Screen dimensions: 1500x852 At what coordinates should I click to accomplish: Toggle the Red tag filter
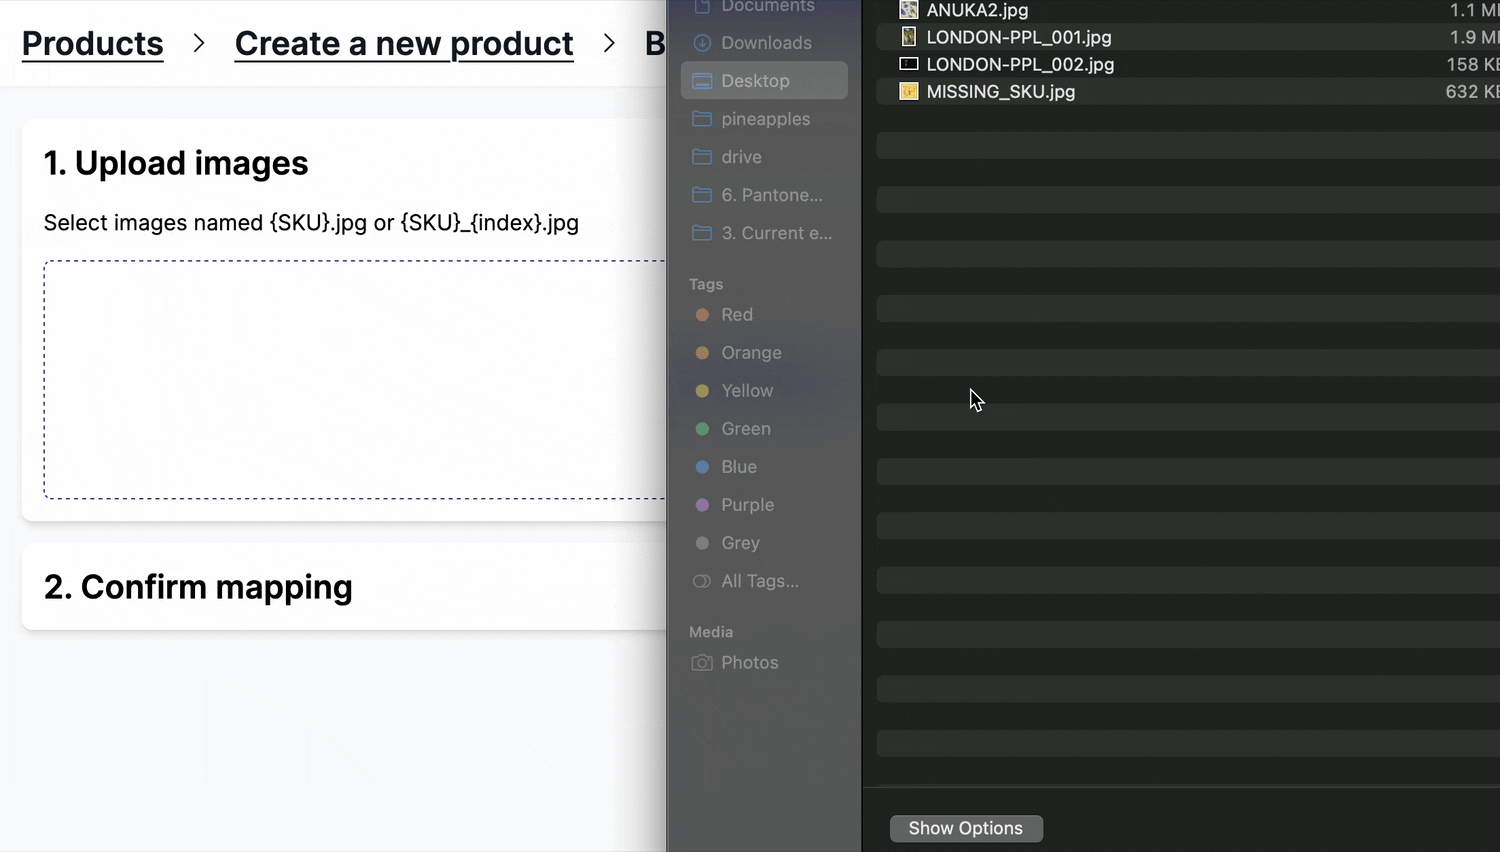(737, 314)
